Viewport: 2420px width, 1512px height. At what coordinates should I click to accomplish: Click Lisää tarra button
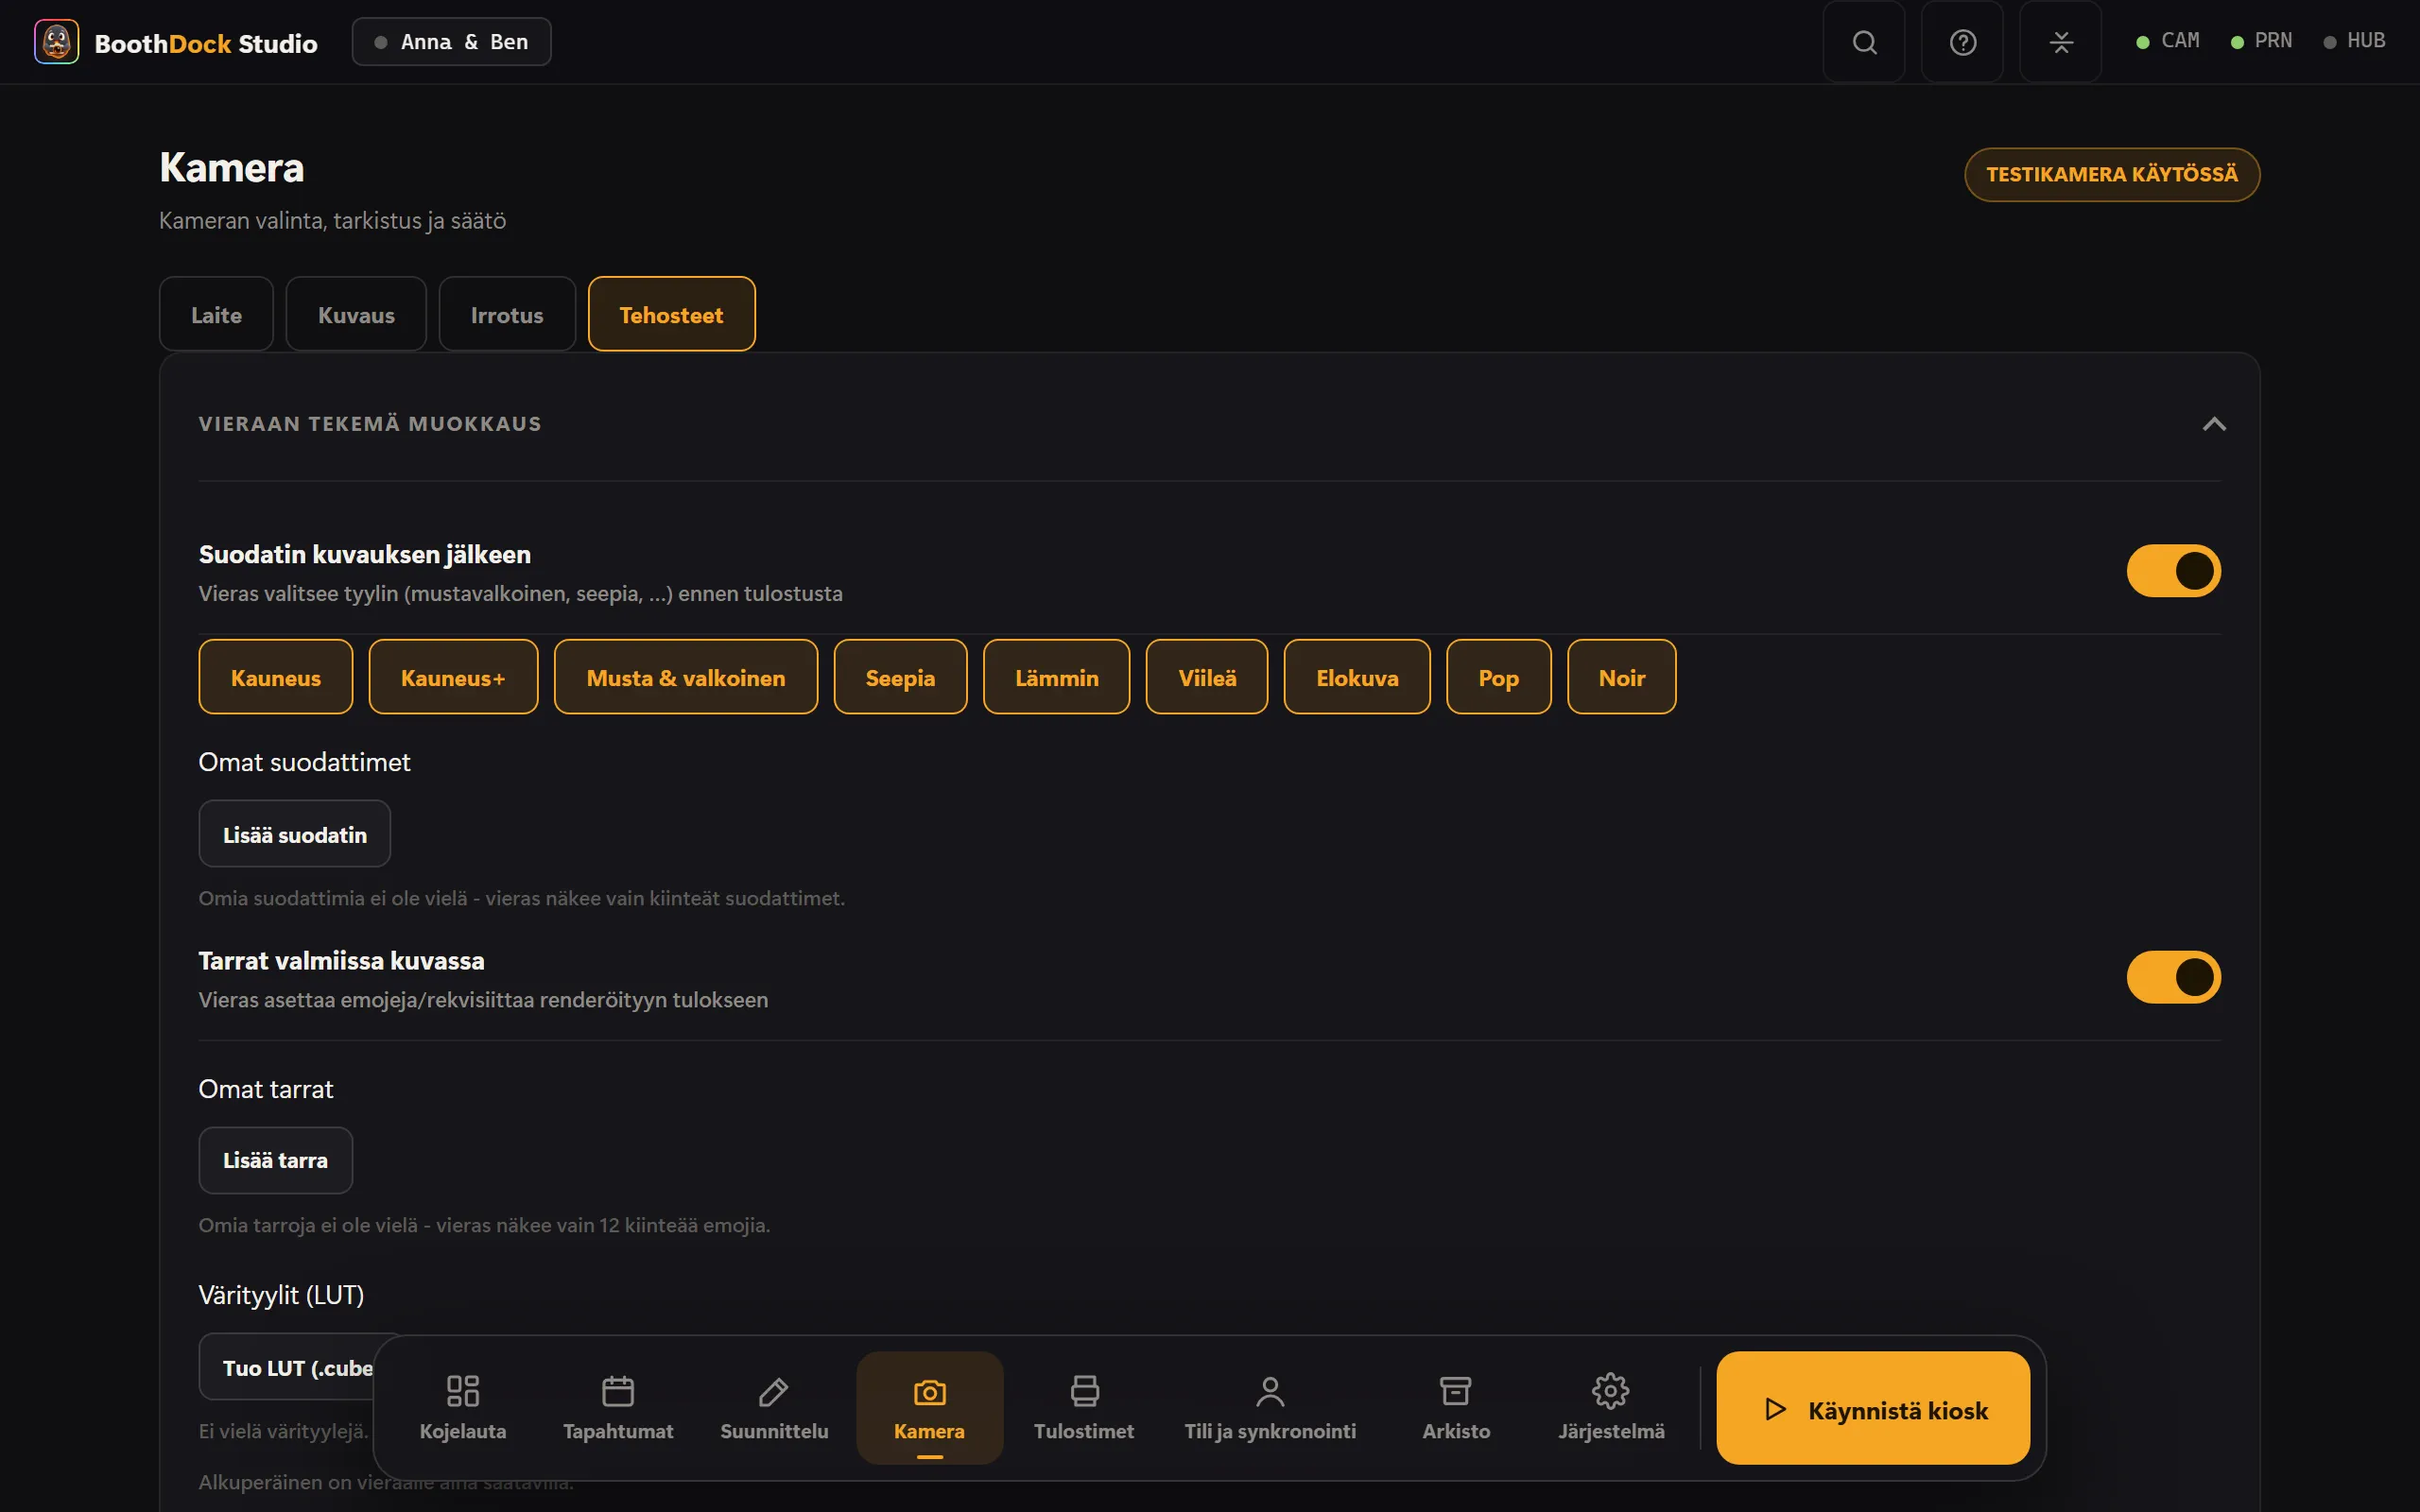(275, 1160)
